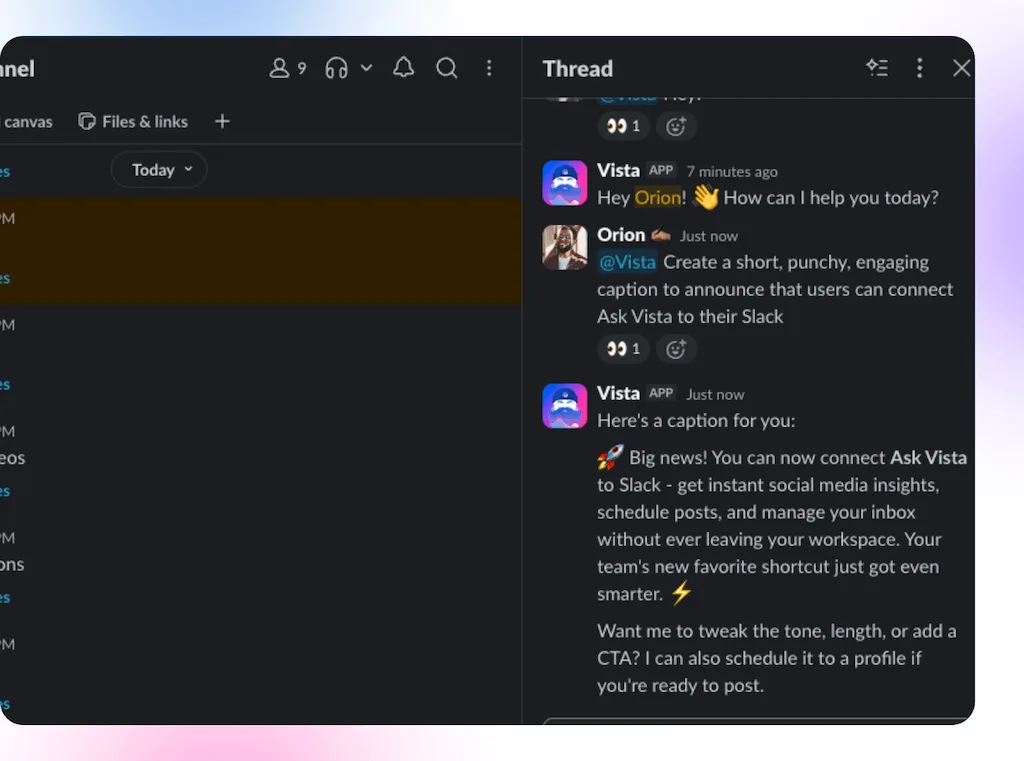Screen dimensions: 1024x761
Task: Switch to the canvas tab
Action: [26, 122]
